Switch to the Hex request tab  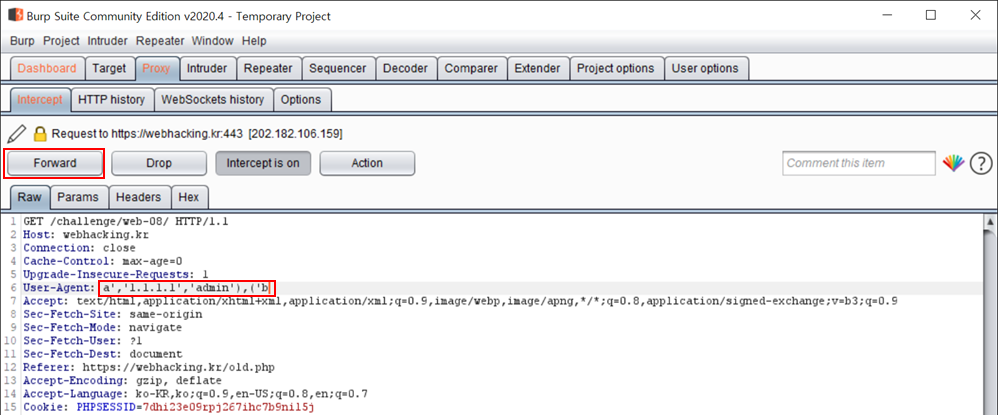click(188, 197)
